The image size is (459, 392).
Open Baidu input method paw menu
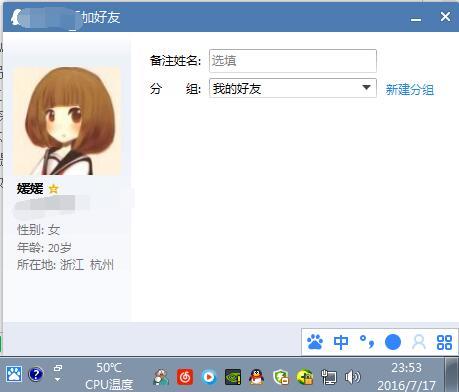[x=315, y=342]
